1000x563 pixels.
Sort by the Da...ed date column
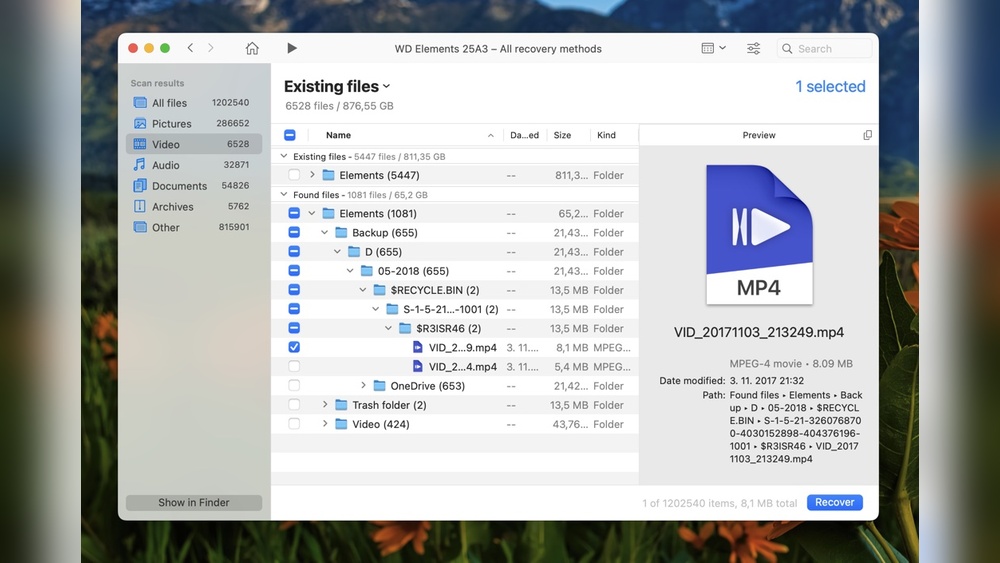click(524, 135)
